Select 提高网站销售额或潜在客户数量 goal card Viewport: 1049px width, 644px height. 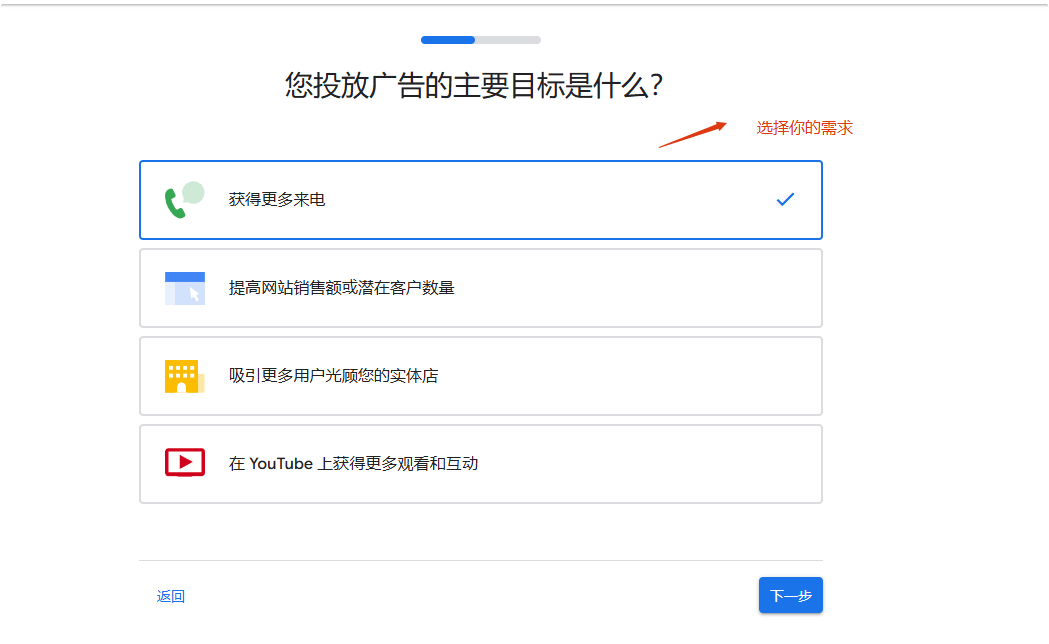480,288
